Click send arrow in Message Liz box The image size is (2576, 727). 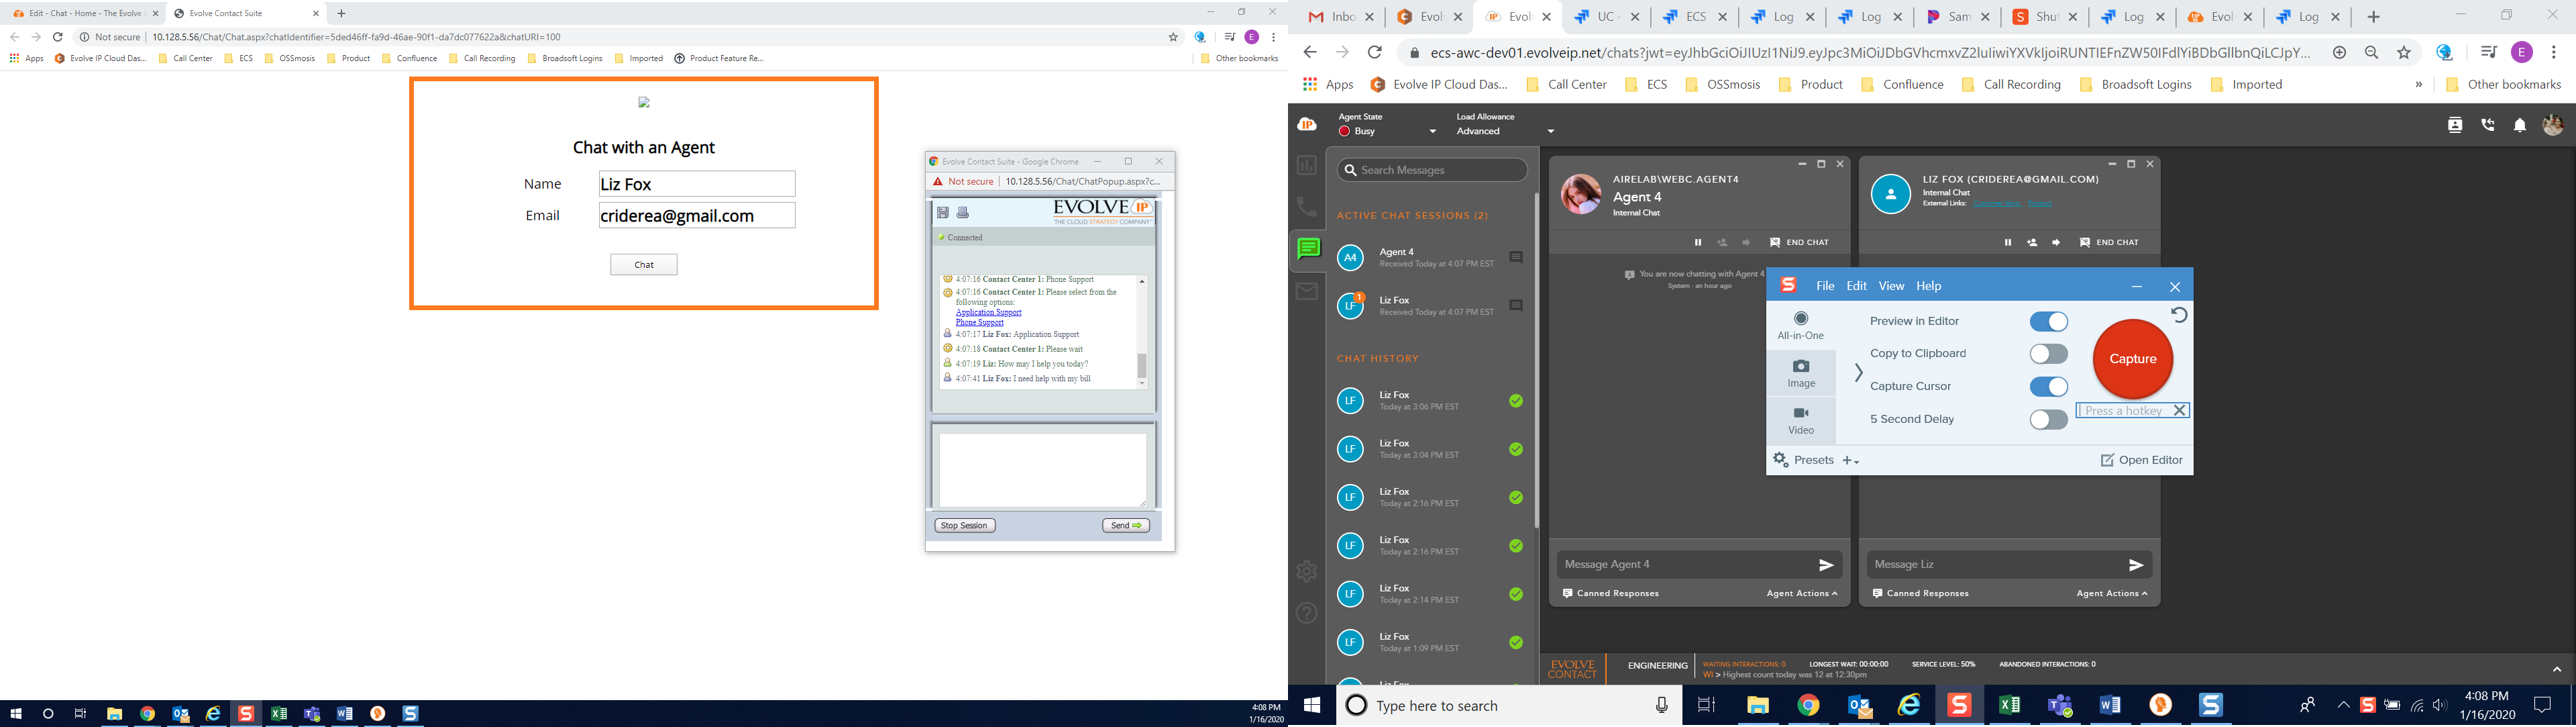coord(2136,565)
